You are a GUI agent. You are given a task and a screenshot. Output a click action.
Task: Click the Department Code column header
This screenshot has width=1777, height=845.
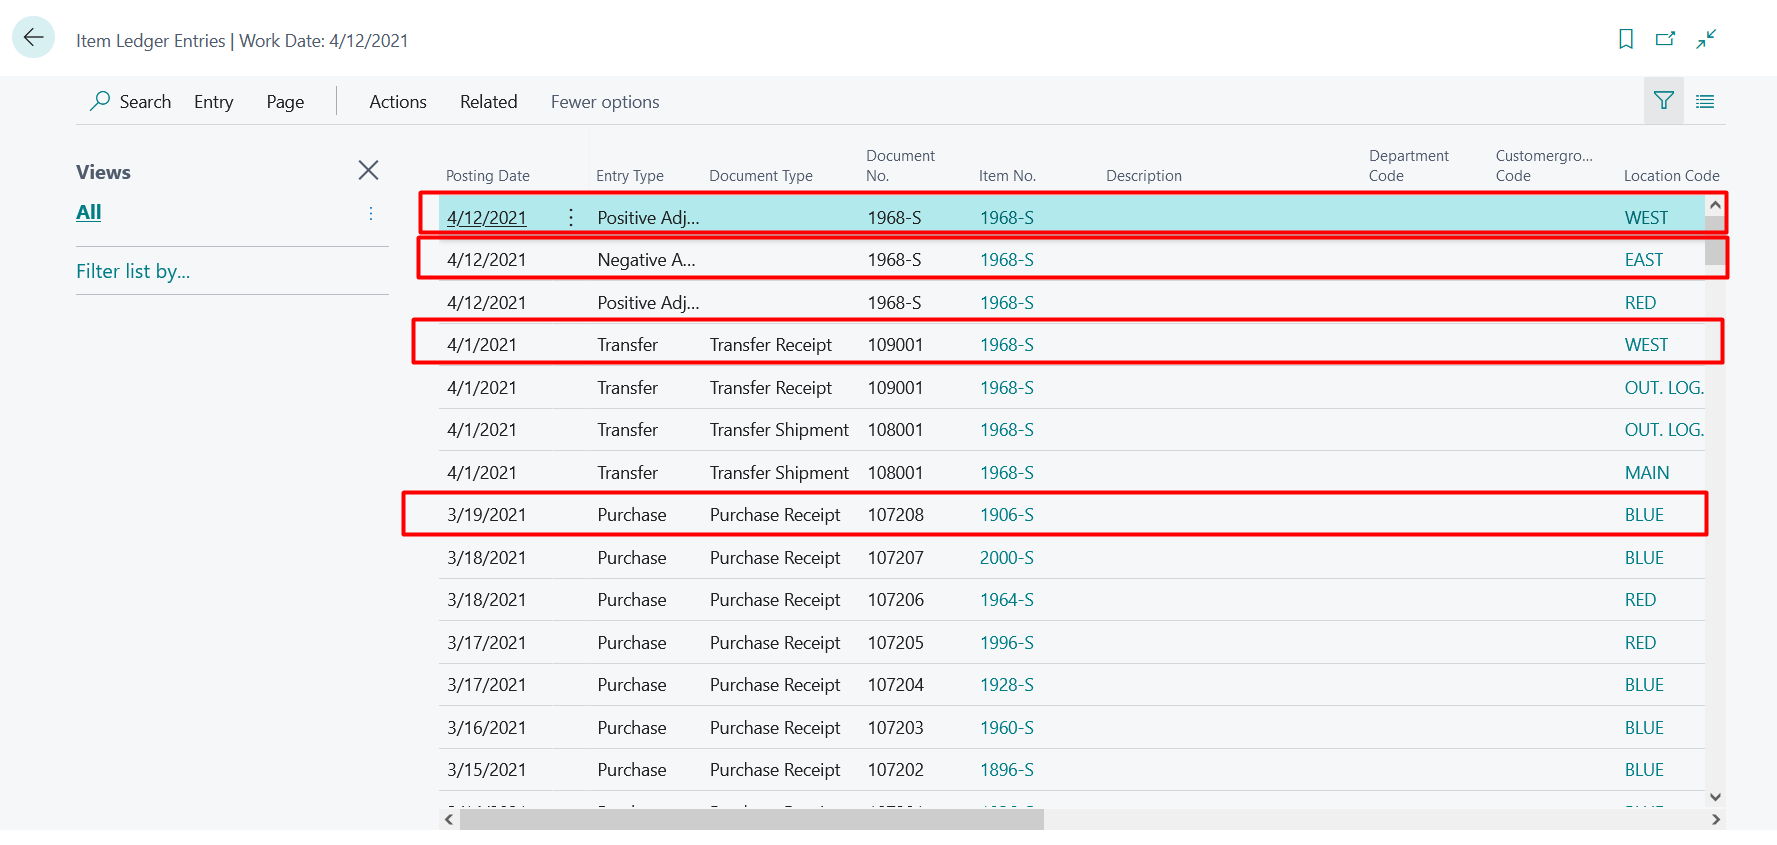pyautogui.click(x=1409, y=165)
